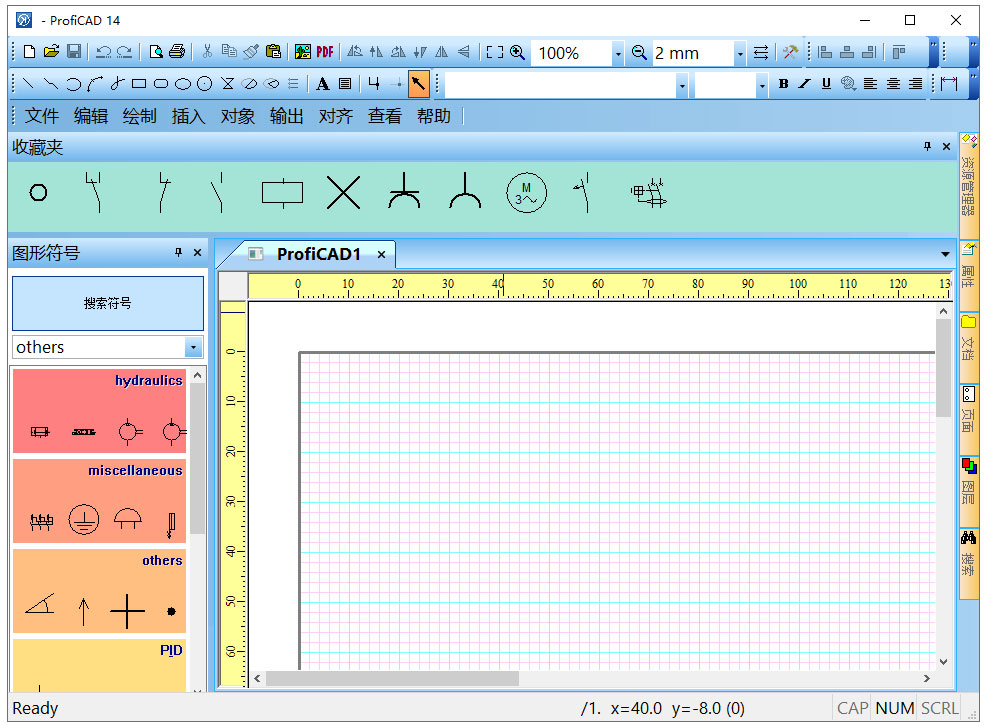The image size is (989, 726).
Task: Open the 插入 menu
Action: 189,116
